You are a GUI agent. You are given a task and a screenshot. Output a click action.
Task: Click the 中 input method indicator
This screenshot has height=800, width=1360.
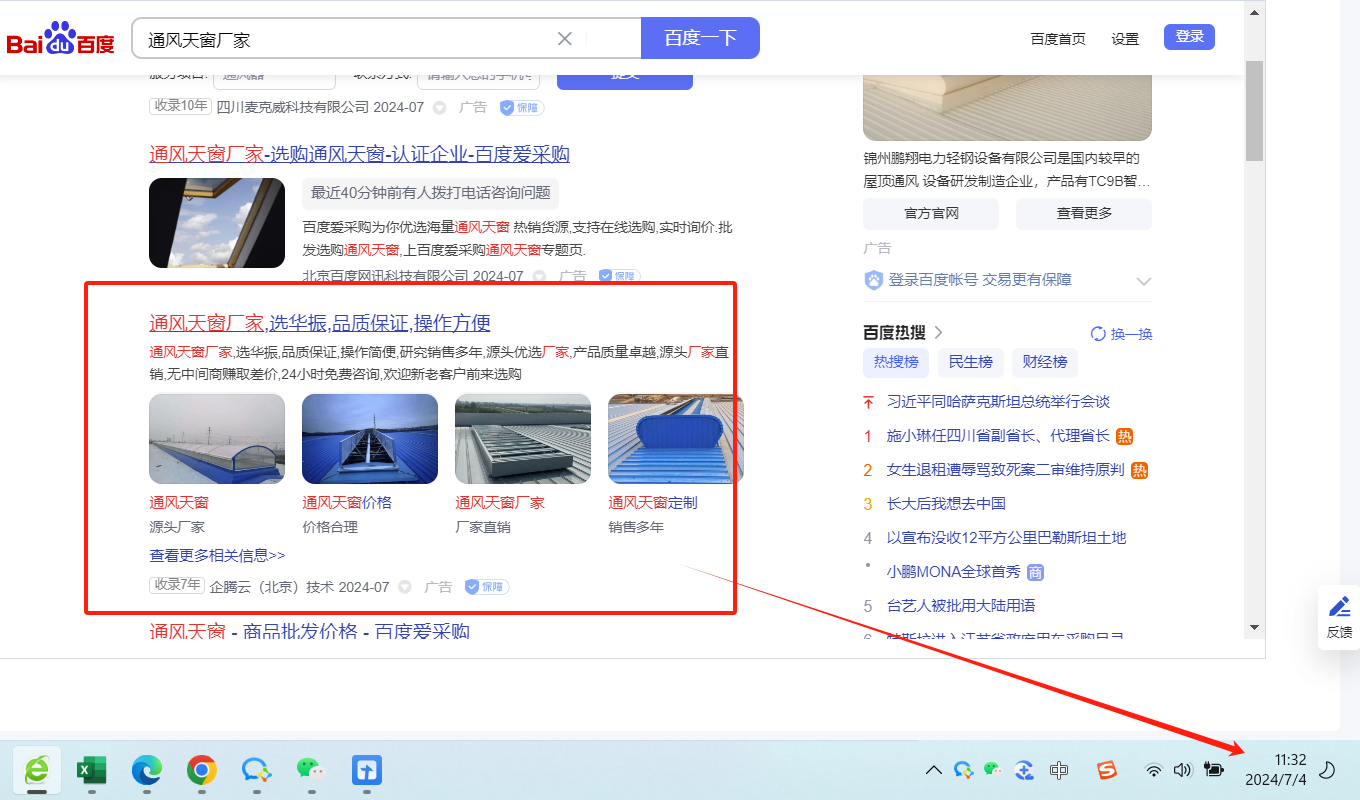pos(1059,770)
